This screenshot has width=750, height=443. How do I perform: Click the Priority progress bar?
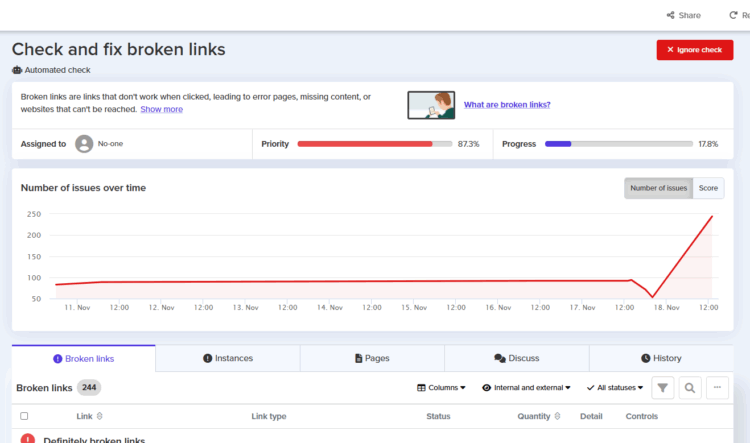(375, 144)
